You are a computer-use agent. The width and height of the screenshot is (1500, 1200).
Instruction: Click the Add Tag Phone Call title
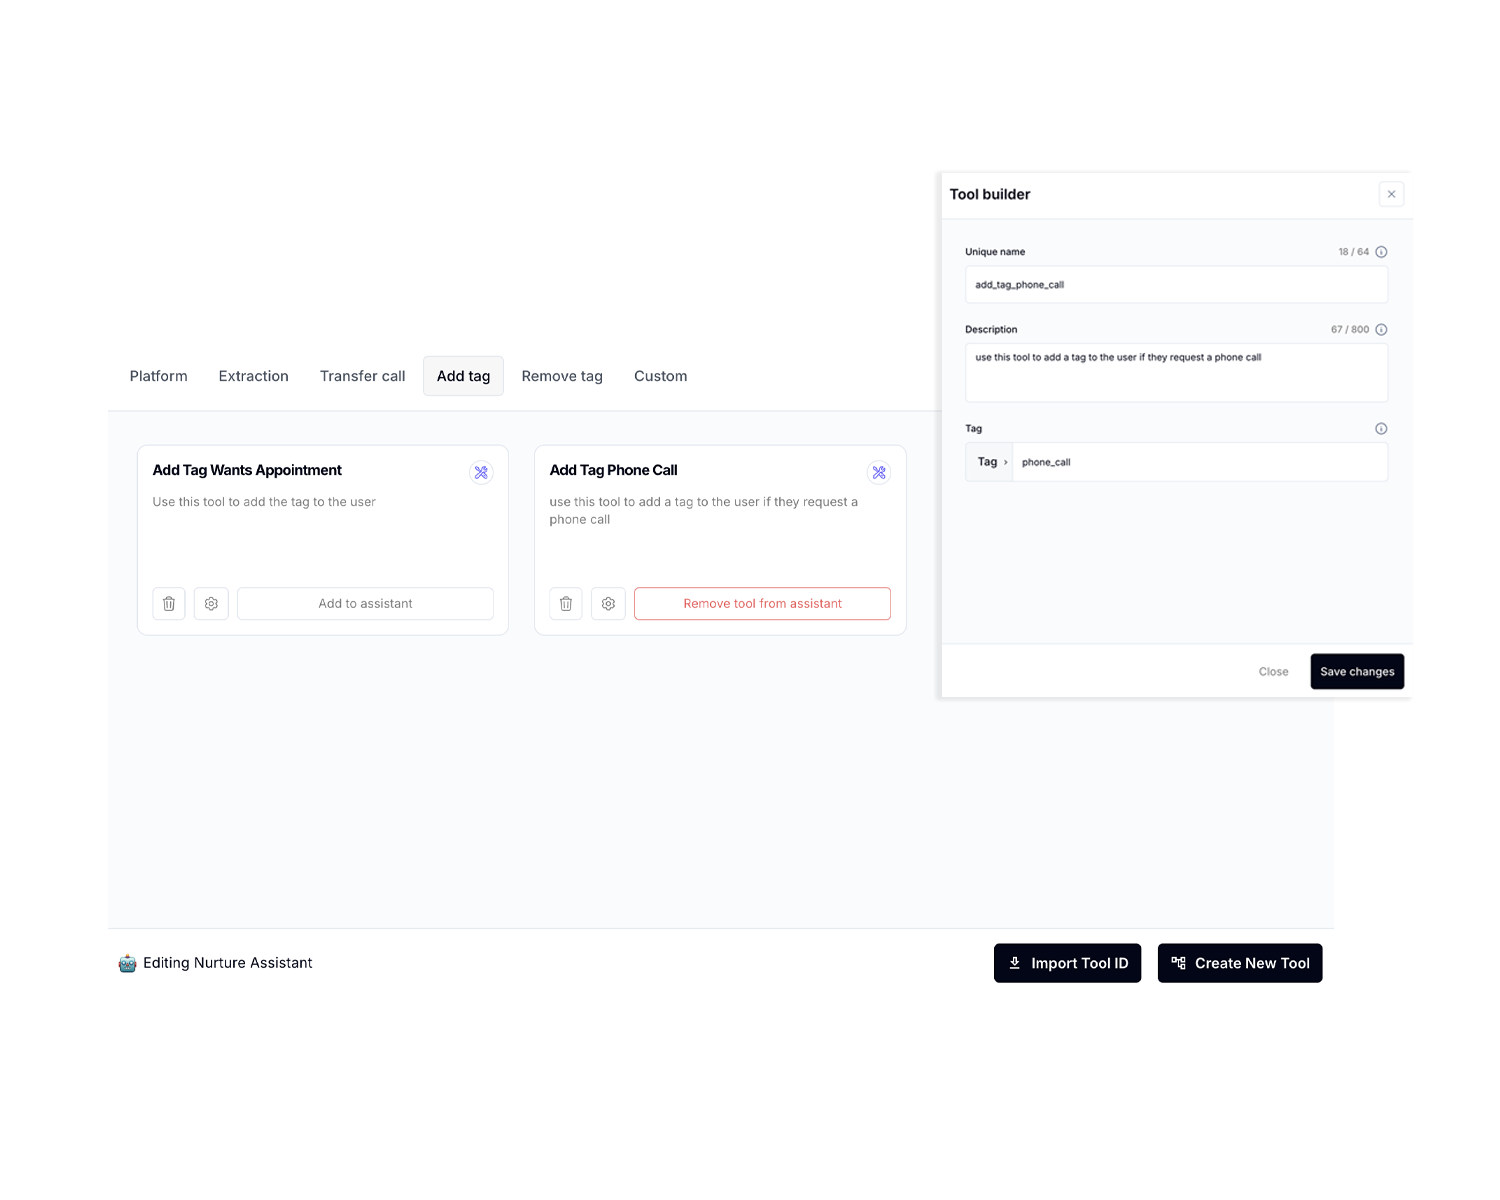point(613,470)
